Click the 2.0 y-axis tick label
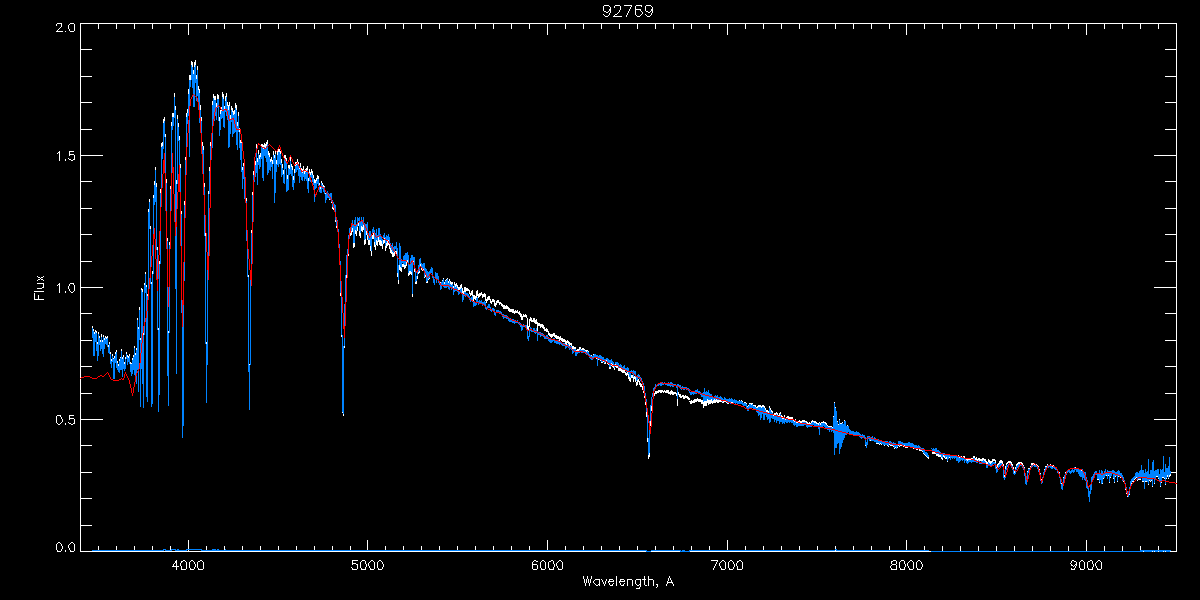The width and height of the screenshot is (1200, 600). pos(64,28)
